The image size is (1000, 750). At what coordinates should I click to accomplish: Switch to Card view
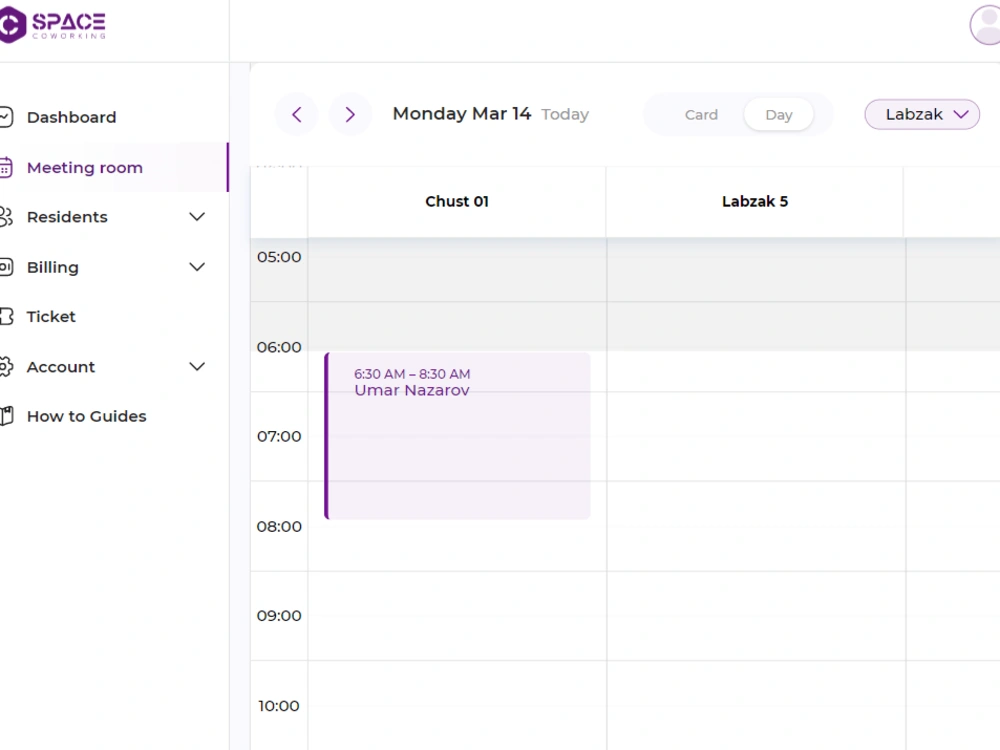701,115
